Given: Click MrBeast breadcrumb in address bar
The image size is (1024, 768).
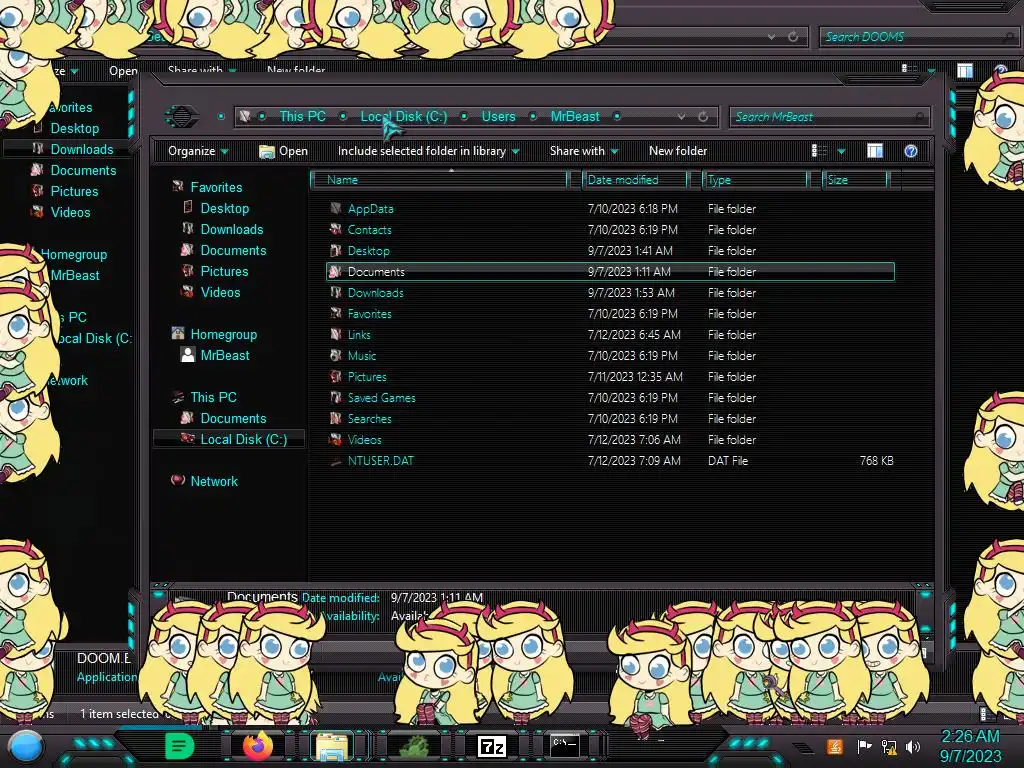Looking at the screenshot, I should (575, 116).
